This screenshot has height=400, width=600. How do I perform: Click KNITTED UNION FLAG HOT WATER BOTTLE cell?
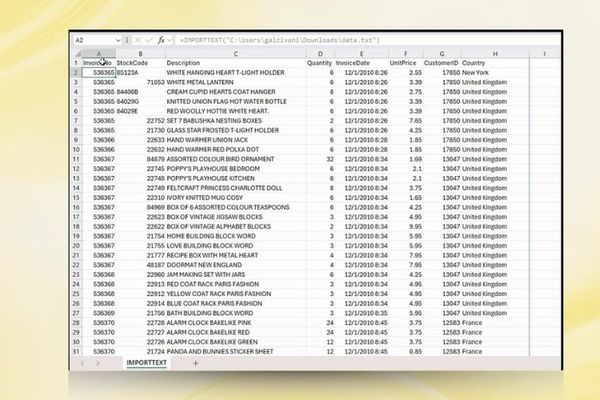pyautogui.click(x=236, y=101)
